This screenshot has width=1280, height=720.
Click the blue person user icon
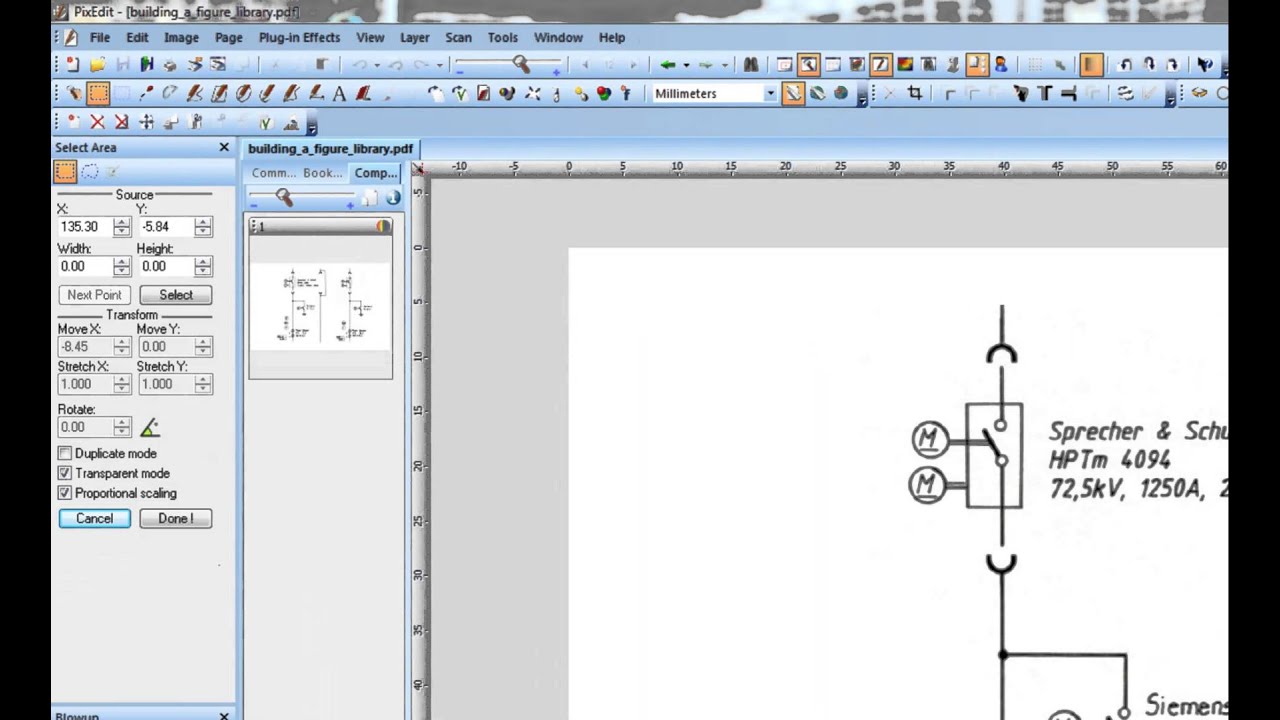point(1001,65)
